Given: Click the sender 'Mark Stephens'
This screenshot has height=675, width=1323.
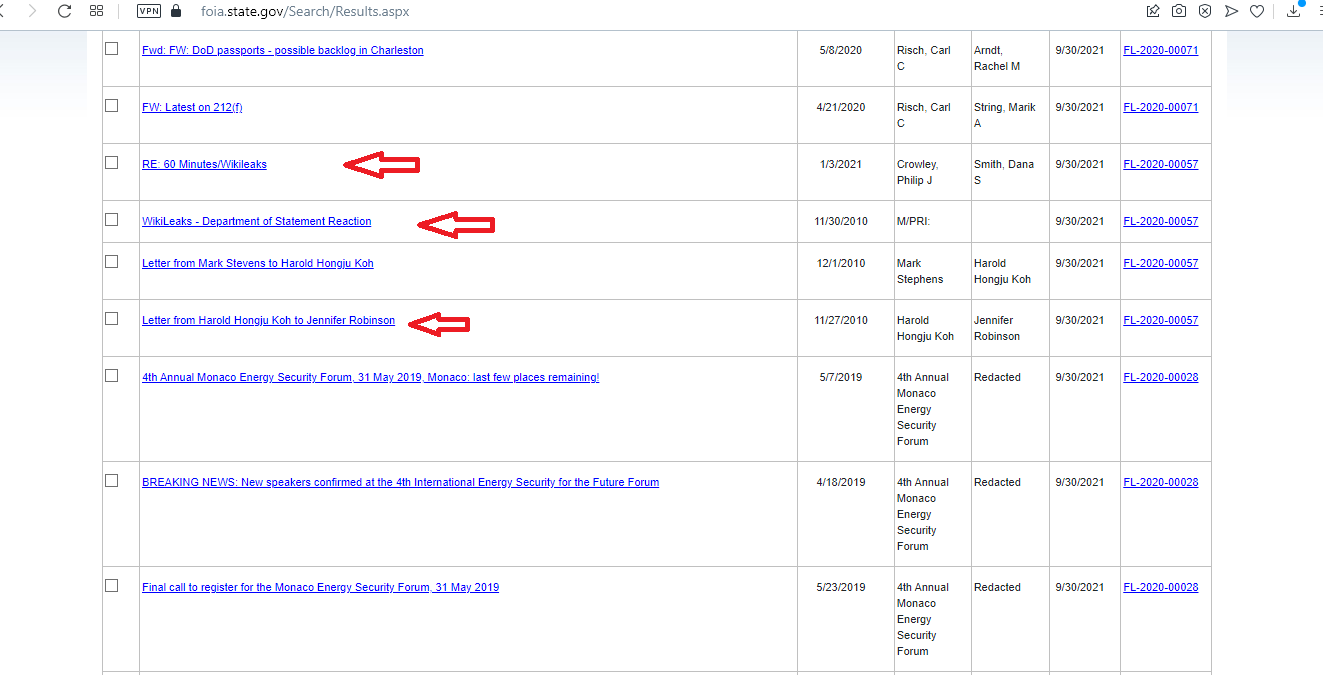Looking at the screenshot, I should pyautogui.click(x=920, y=271).
